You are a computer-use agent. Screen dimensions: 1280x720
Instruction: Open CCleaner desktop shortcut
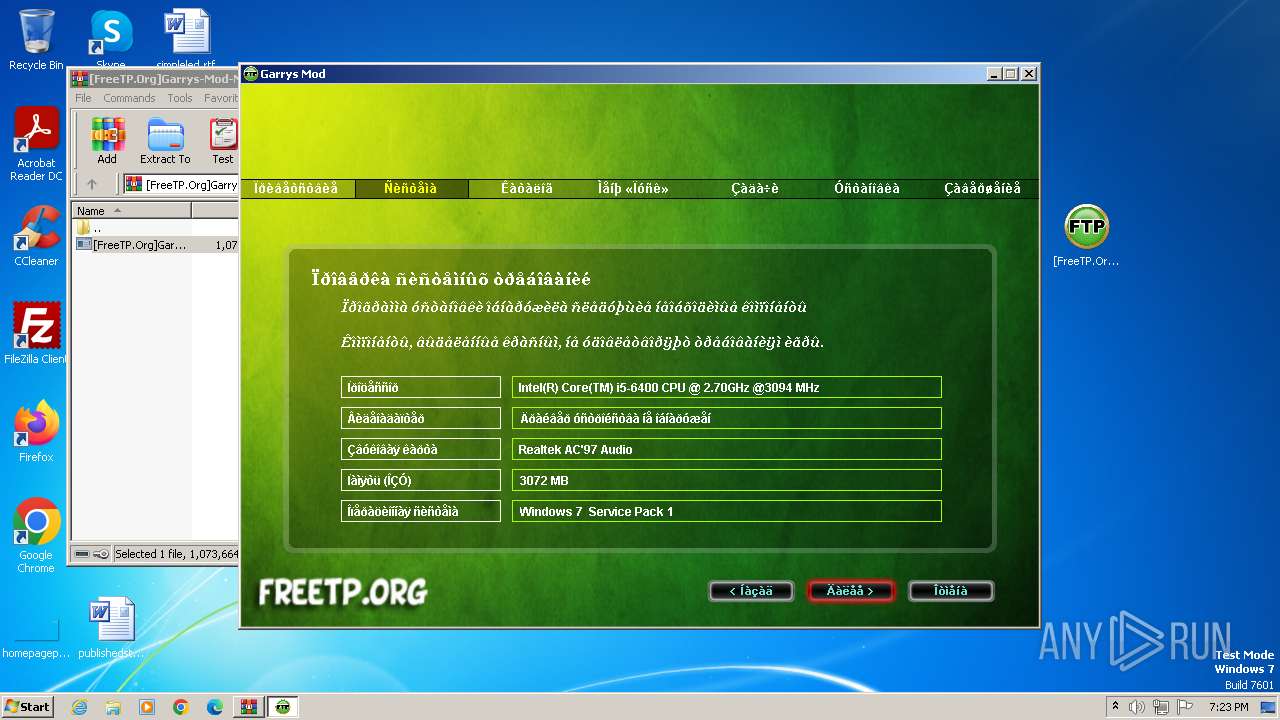[x=36, y=236]
